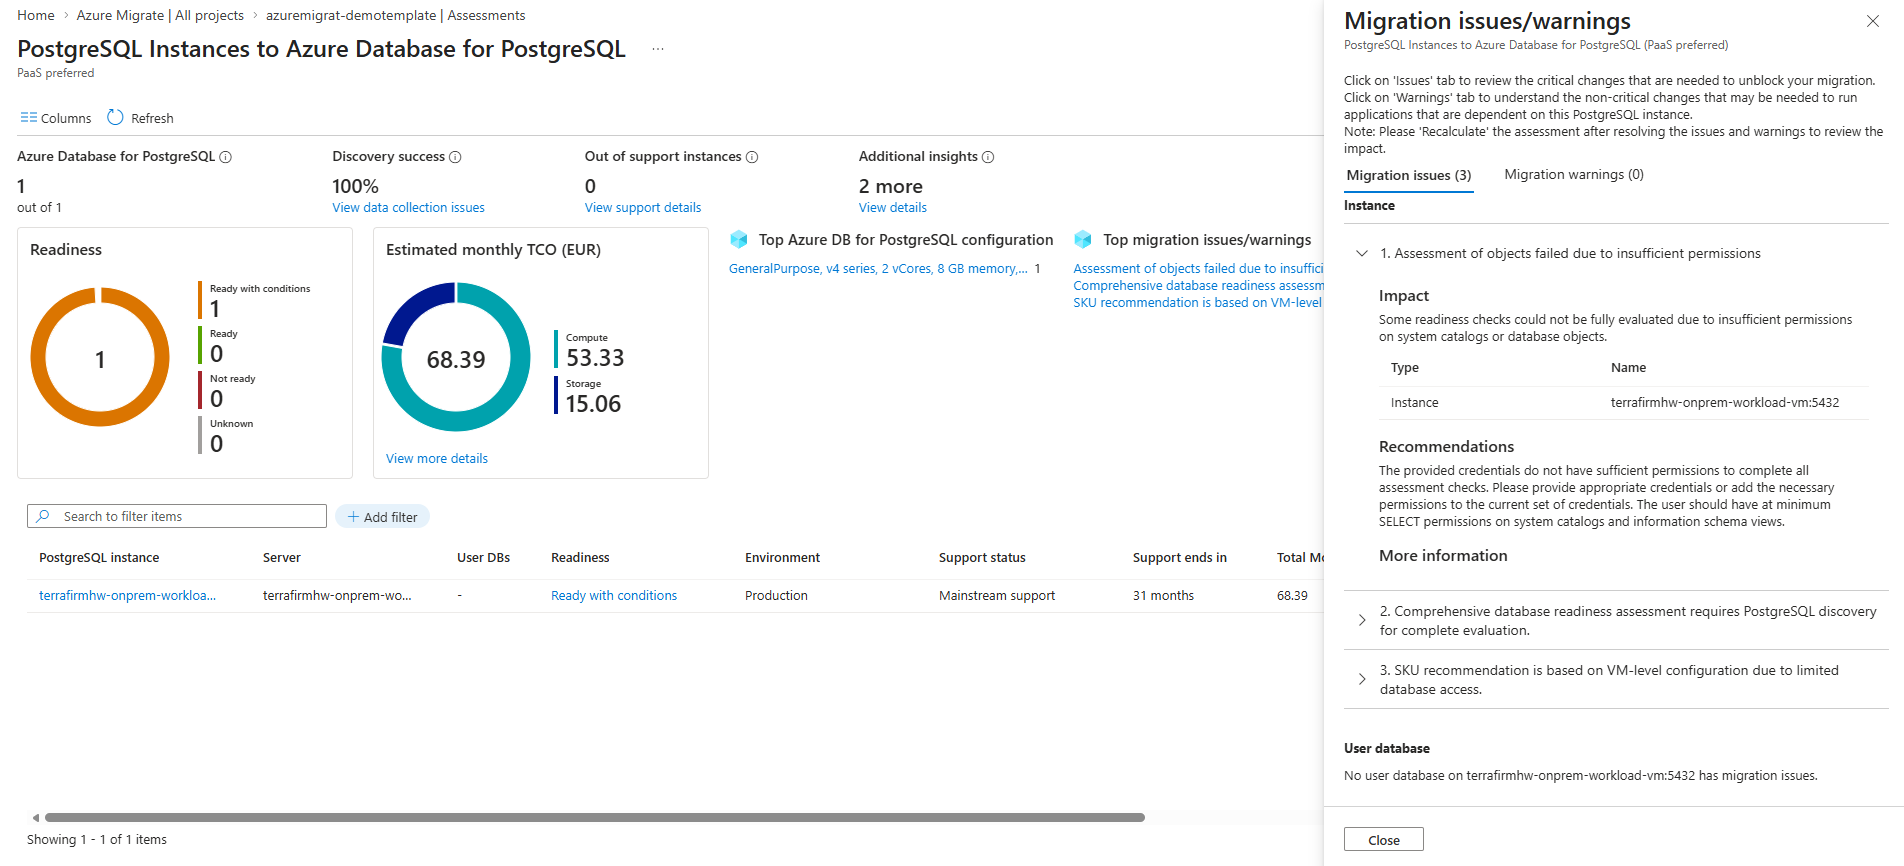Click the horizontal scrollbar under the table
Screen dimensions: 1904x866
pos(595,817)
